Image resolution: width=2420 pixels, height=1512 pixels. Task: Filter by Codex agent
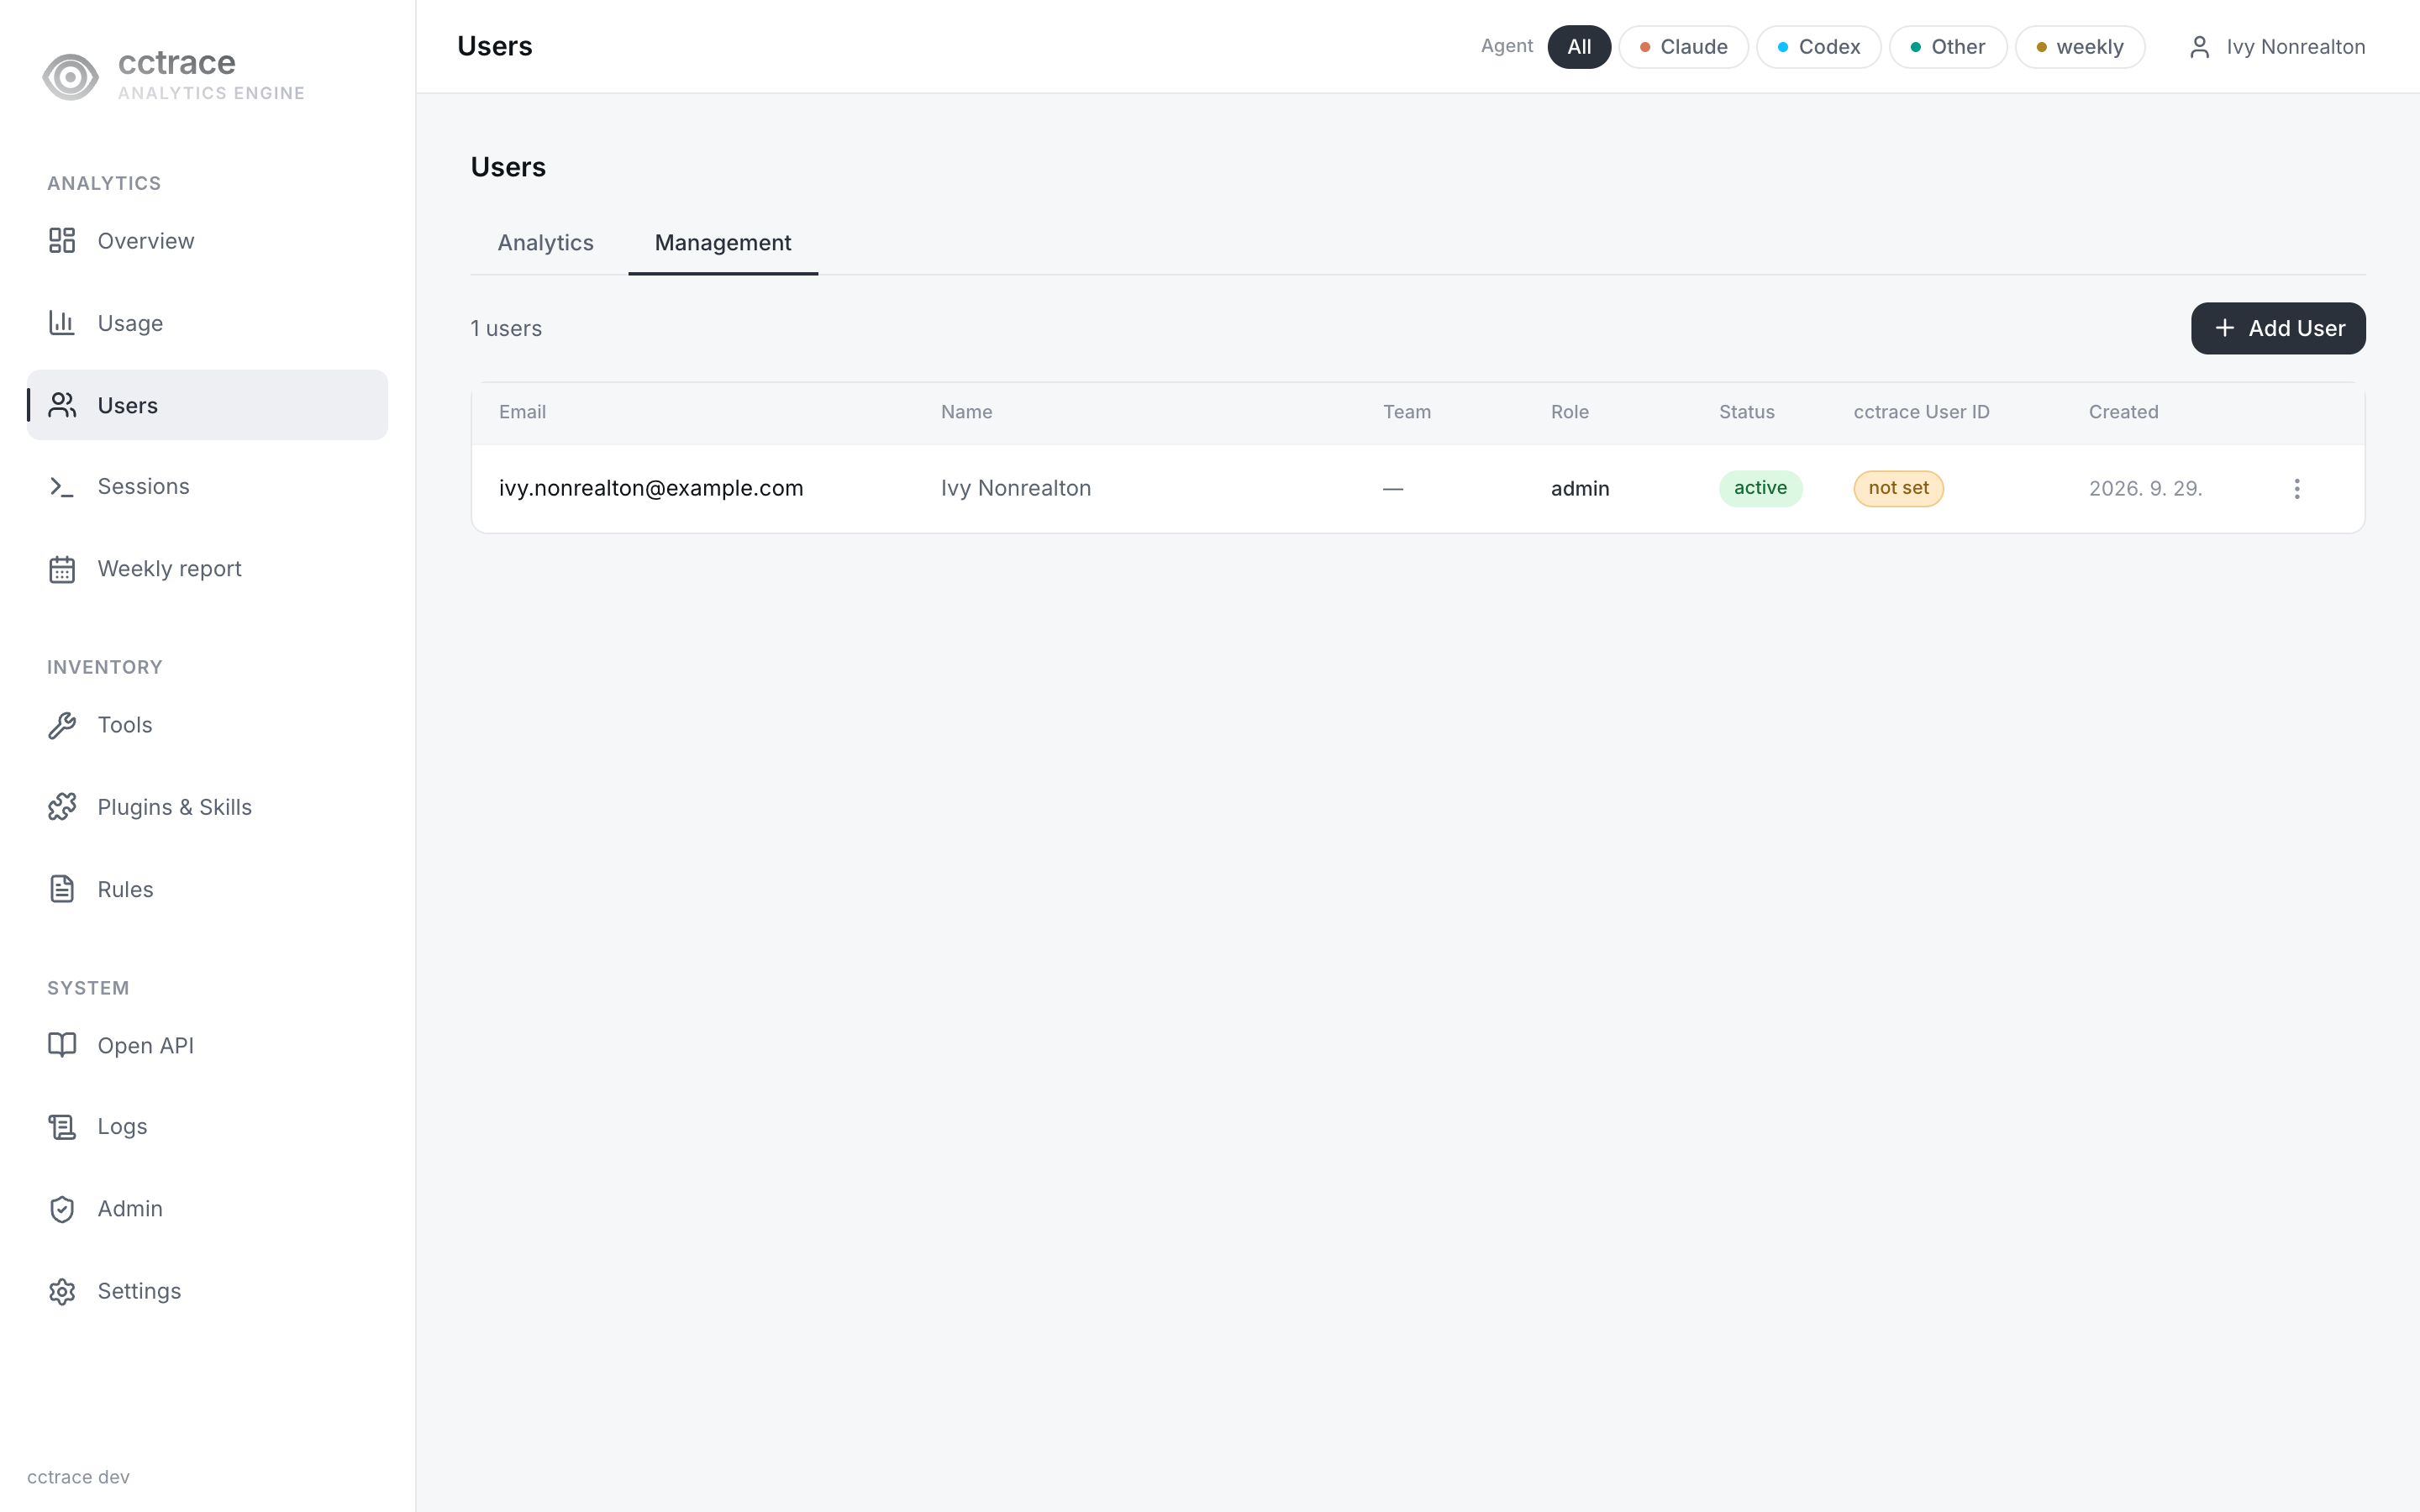tap(1818, 47)
